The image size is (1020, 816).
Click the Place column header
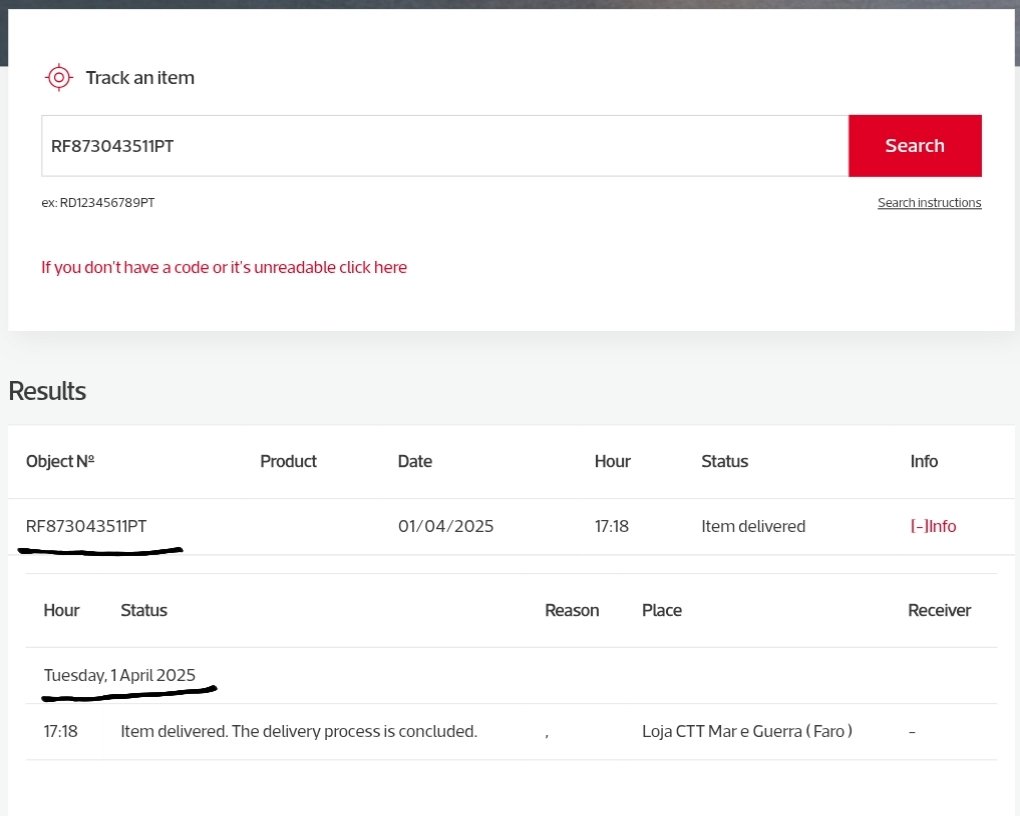[662, 610]
